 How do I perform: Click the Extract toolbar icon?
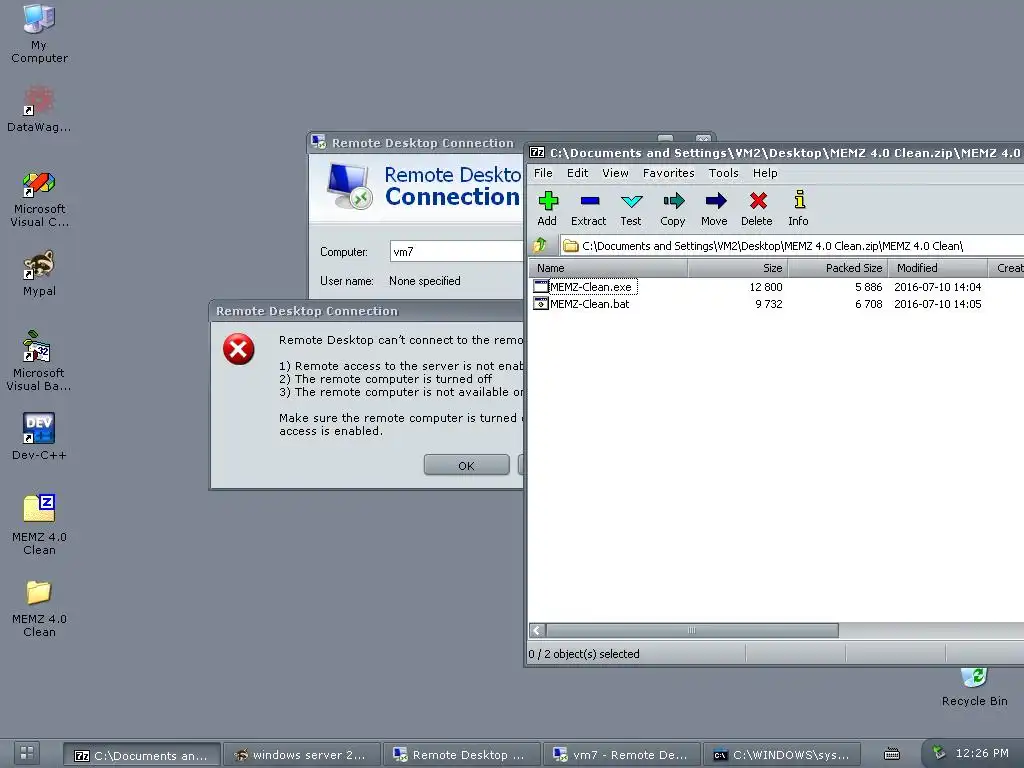click(588, 208)
